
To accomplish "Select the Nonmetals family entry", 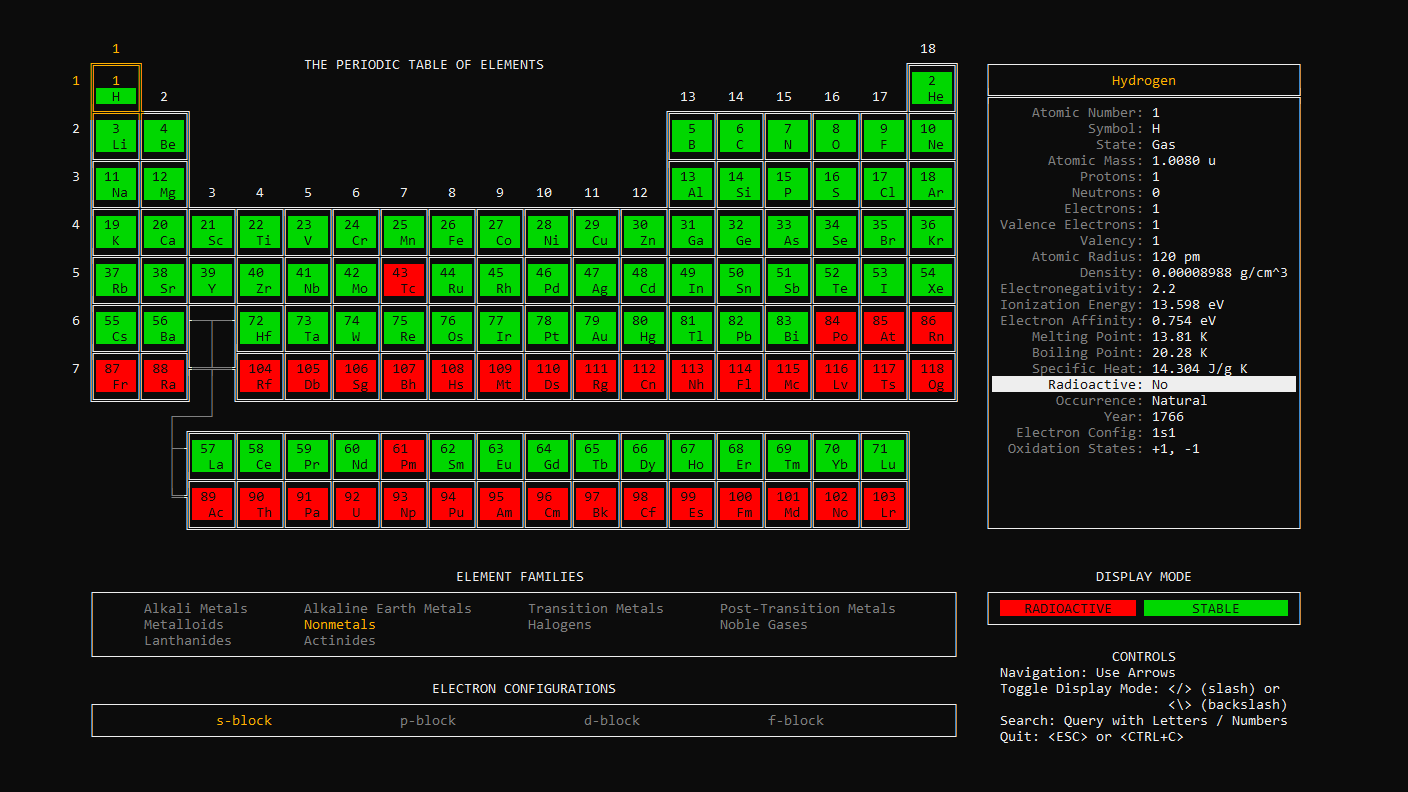I will 340,623.
